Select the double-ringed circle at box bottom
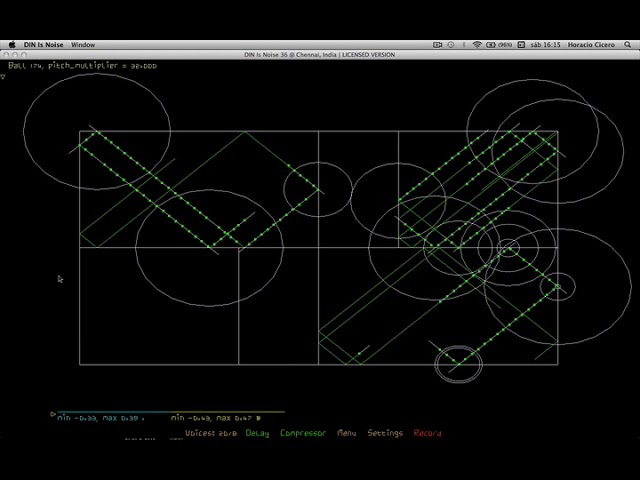Screen dimensions: 640x480 (x=458, y=364)
